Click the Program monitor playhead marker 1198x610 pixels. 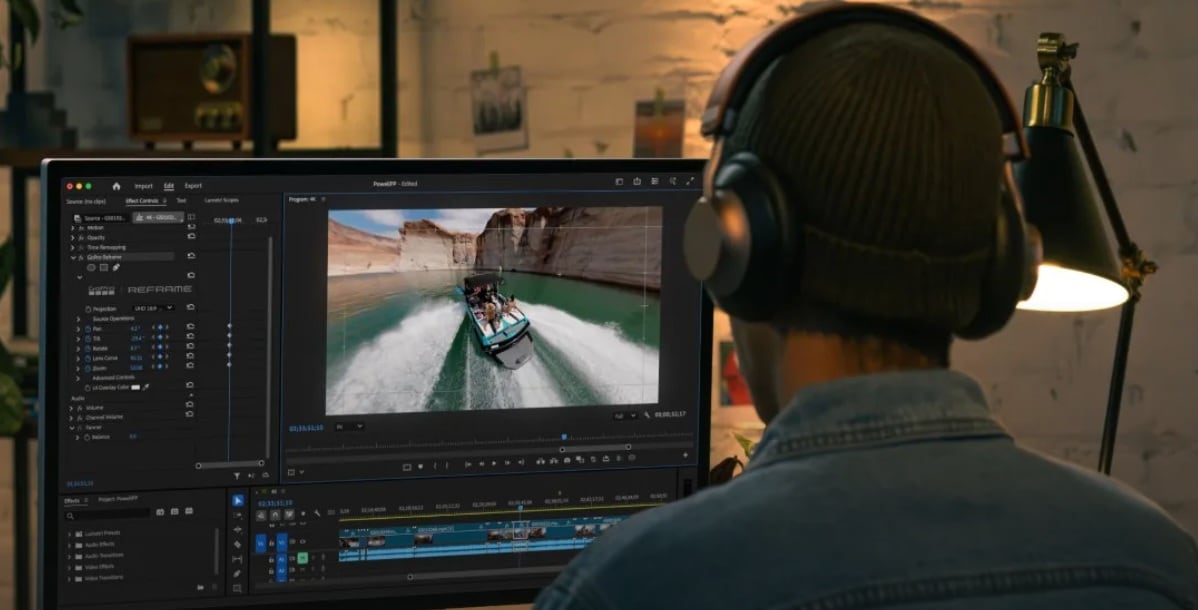pos(564,437)
